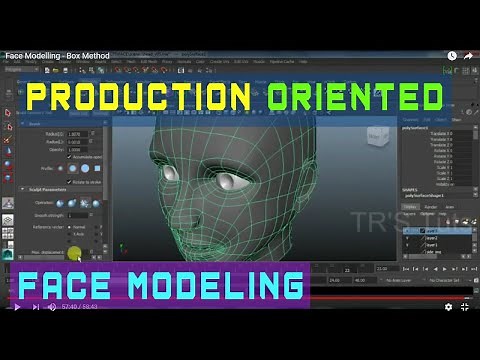
Task: Switch to the Display layer tab
Action: point(410,207)
